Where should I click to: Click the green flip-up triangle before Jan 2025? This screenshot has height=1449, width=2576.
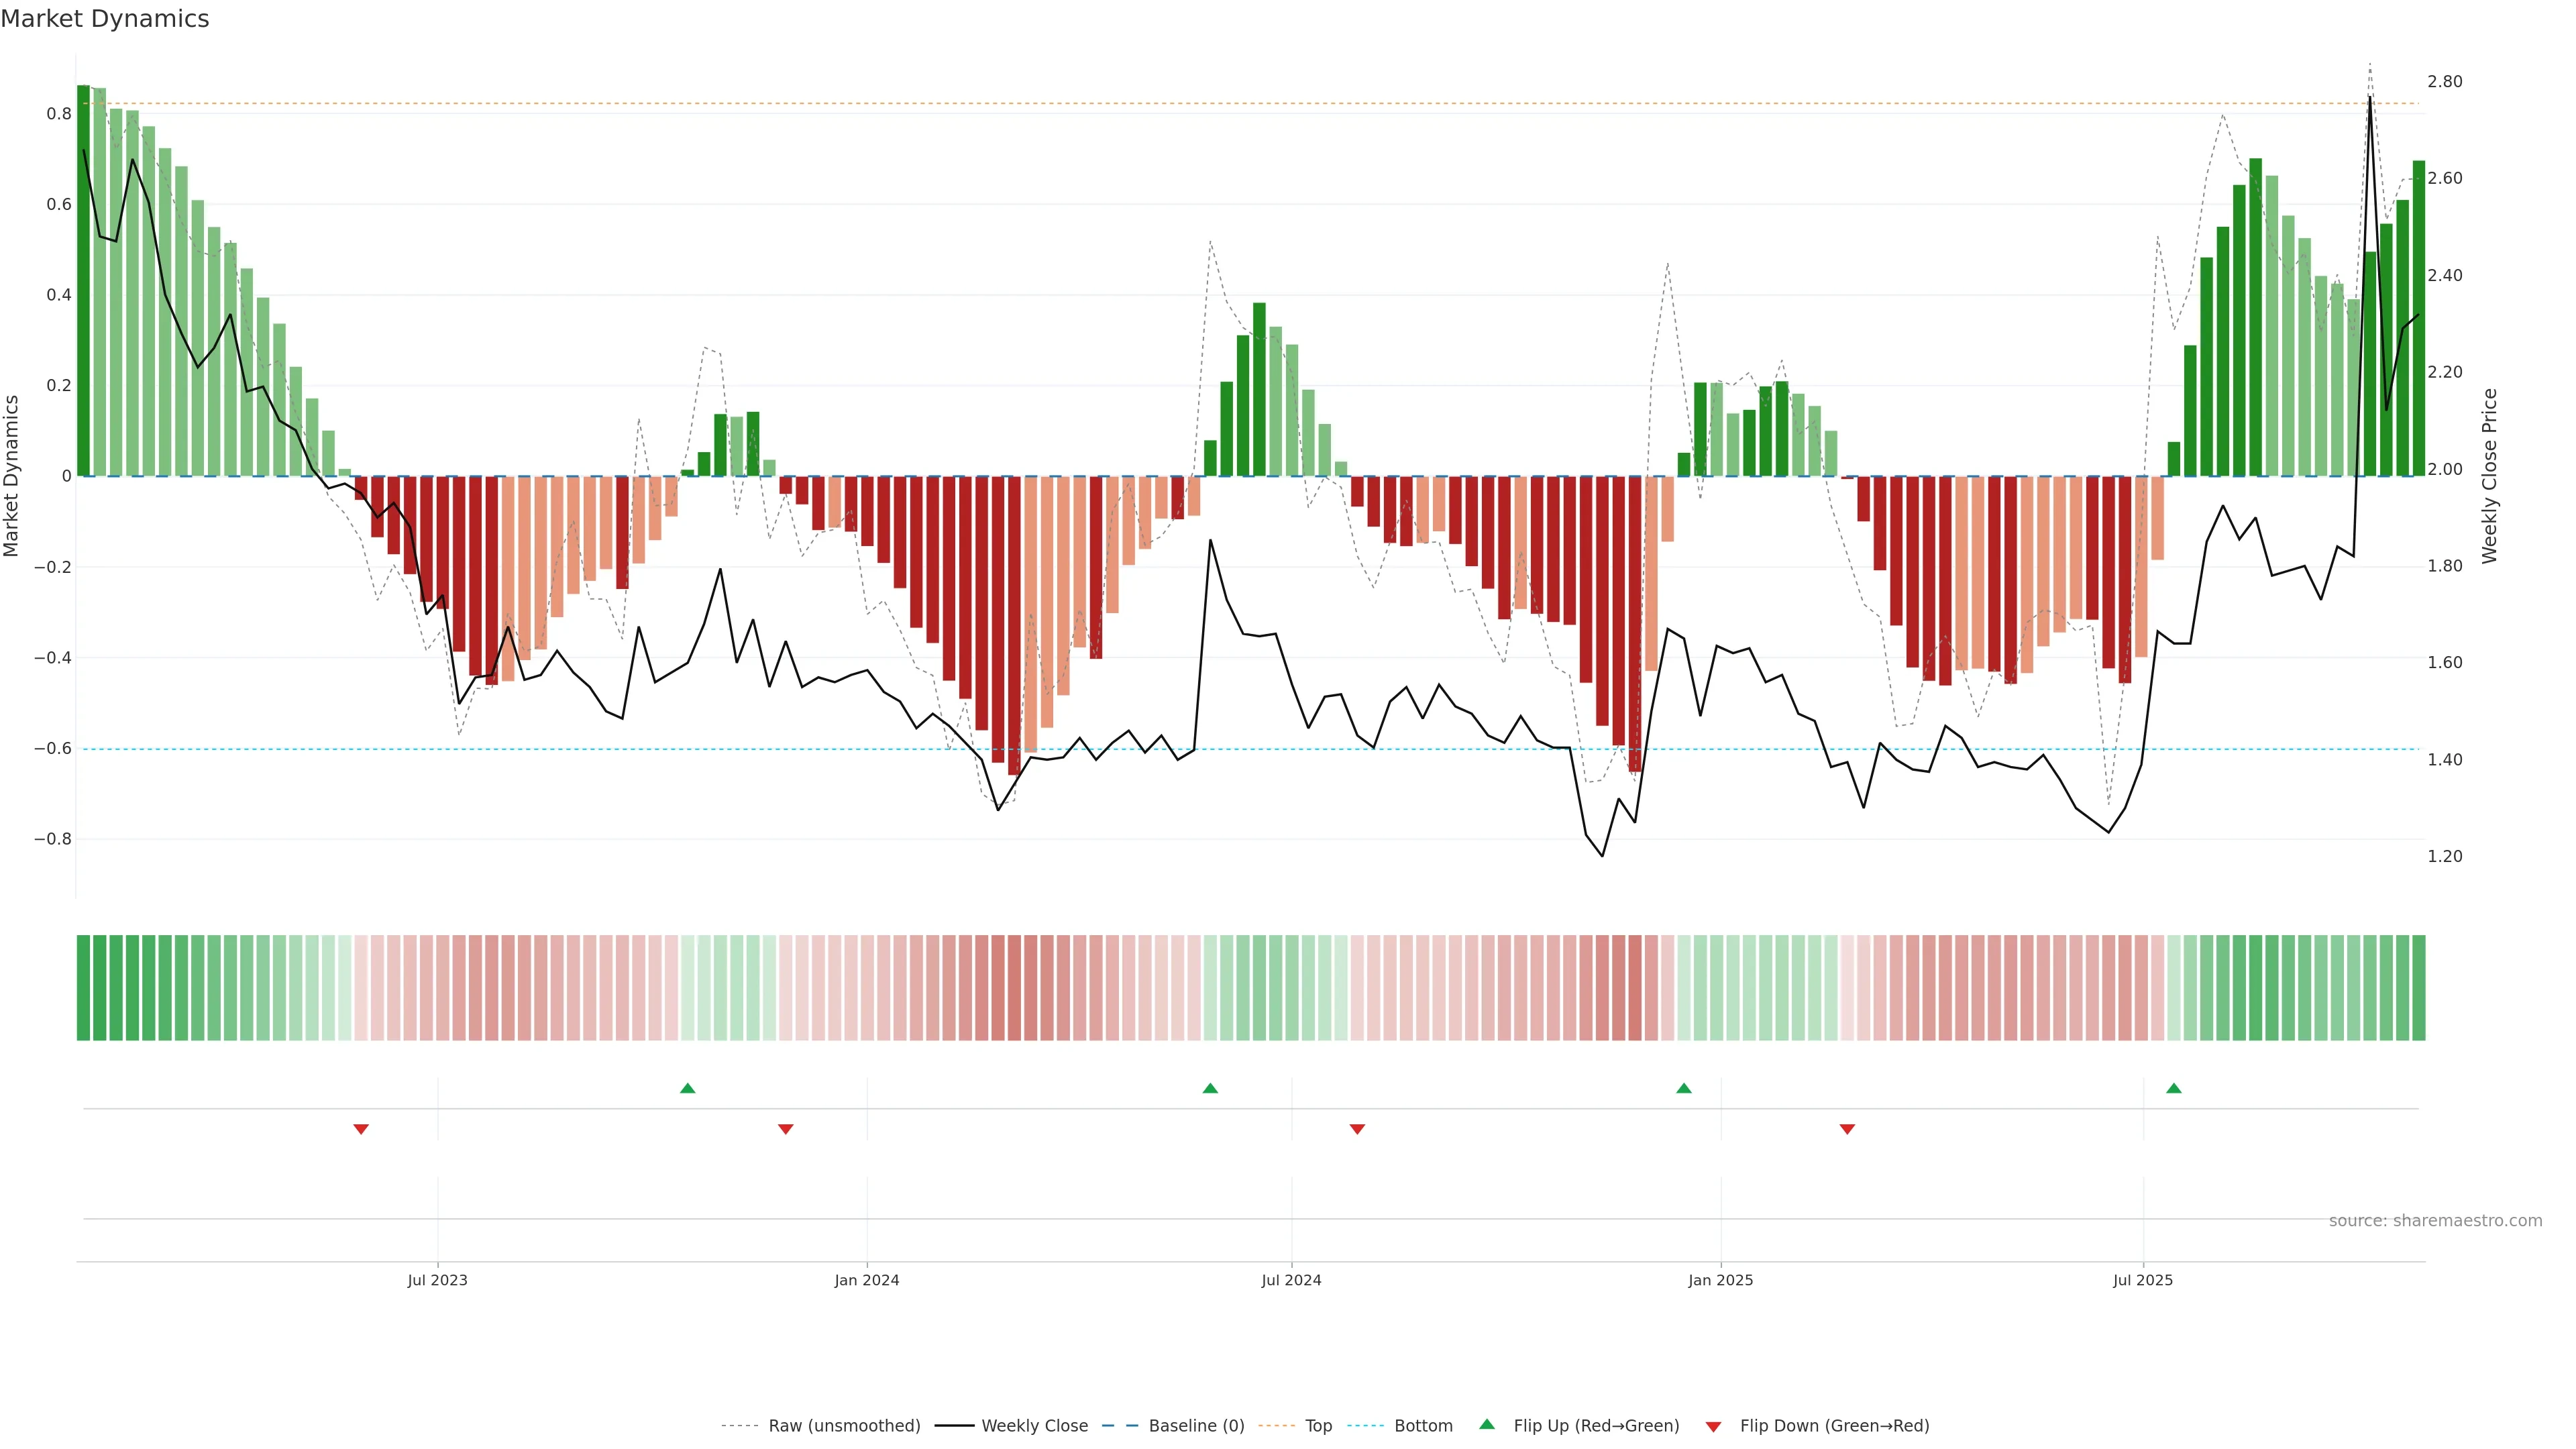click(1684, 1088)
